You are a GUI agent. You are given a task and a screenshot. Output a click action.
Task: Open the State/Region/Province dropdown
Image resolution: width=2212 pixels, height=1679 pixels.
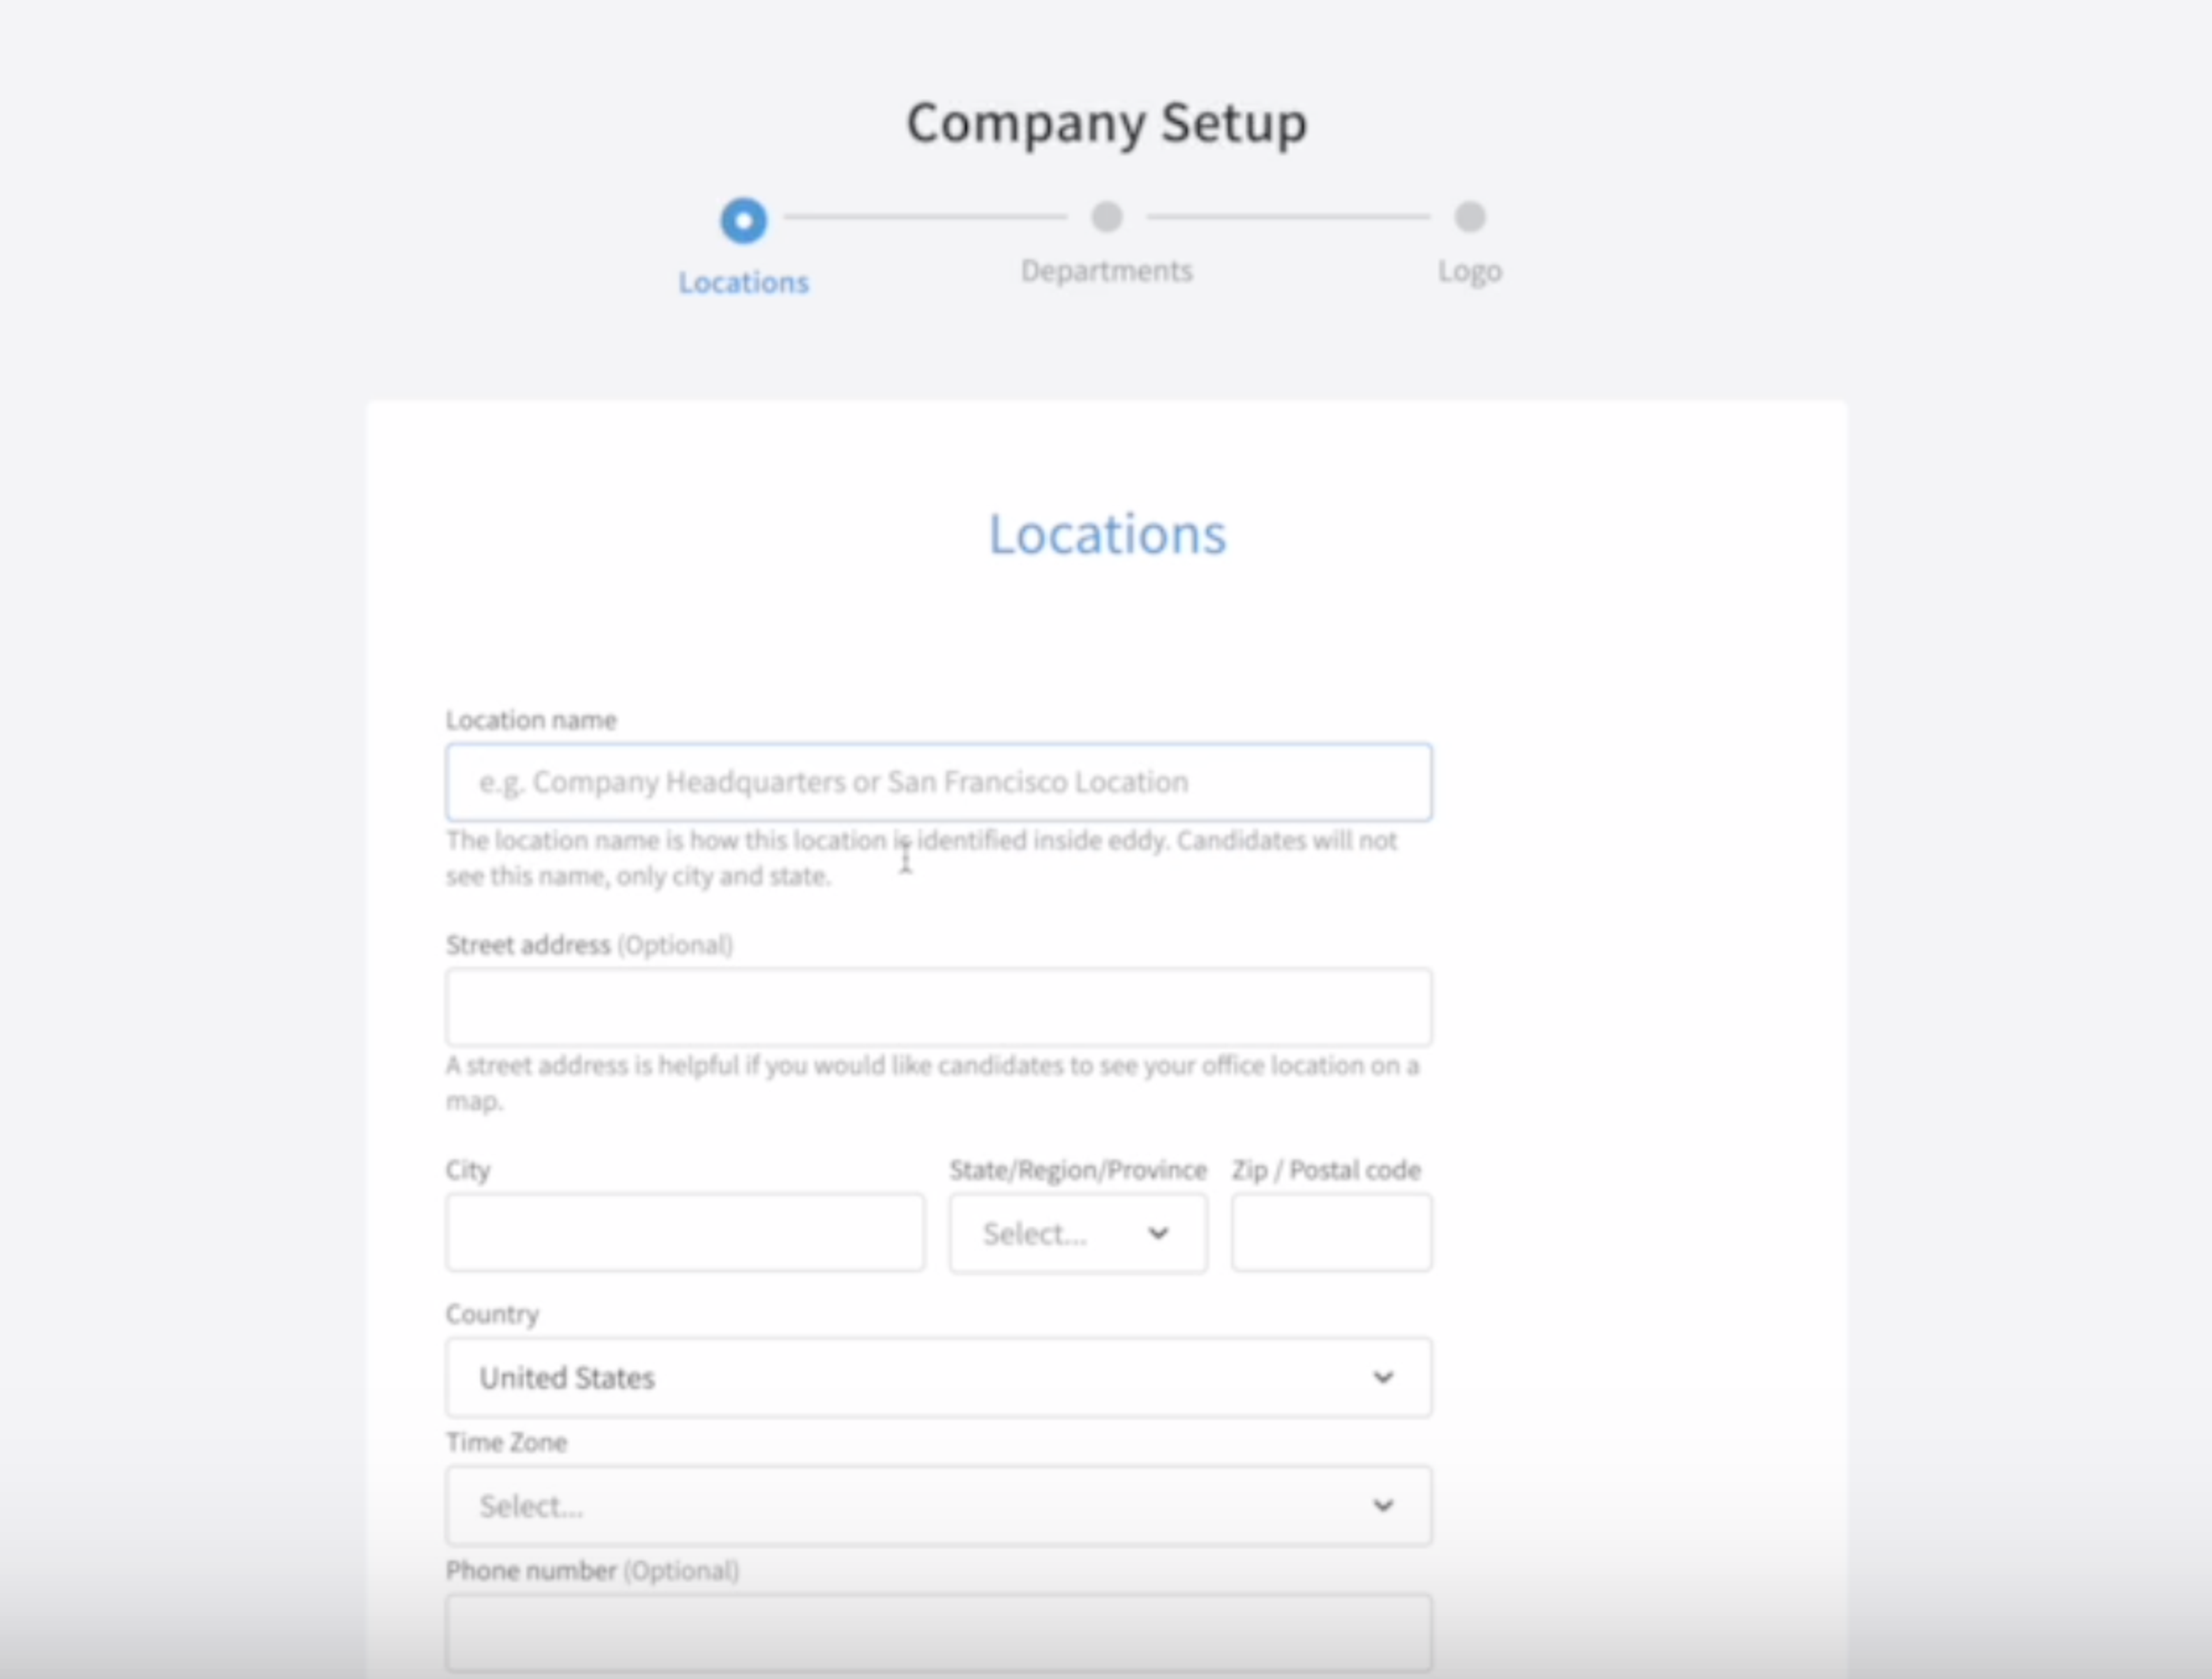[1078, 1233]
